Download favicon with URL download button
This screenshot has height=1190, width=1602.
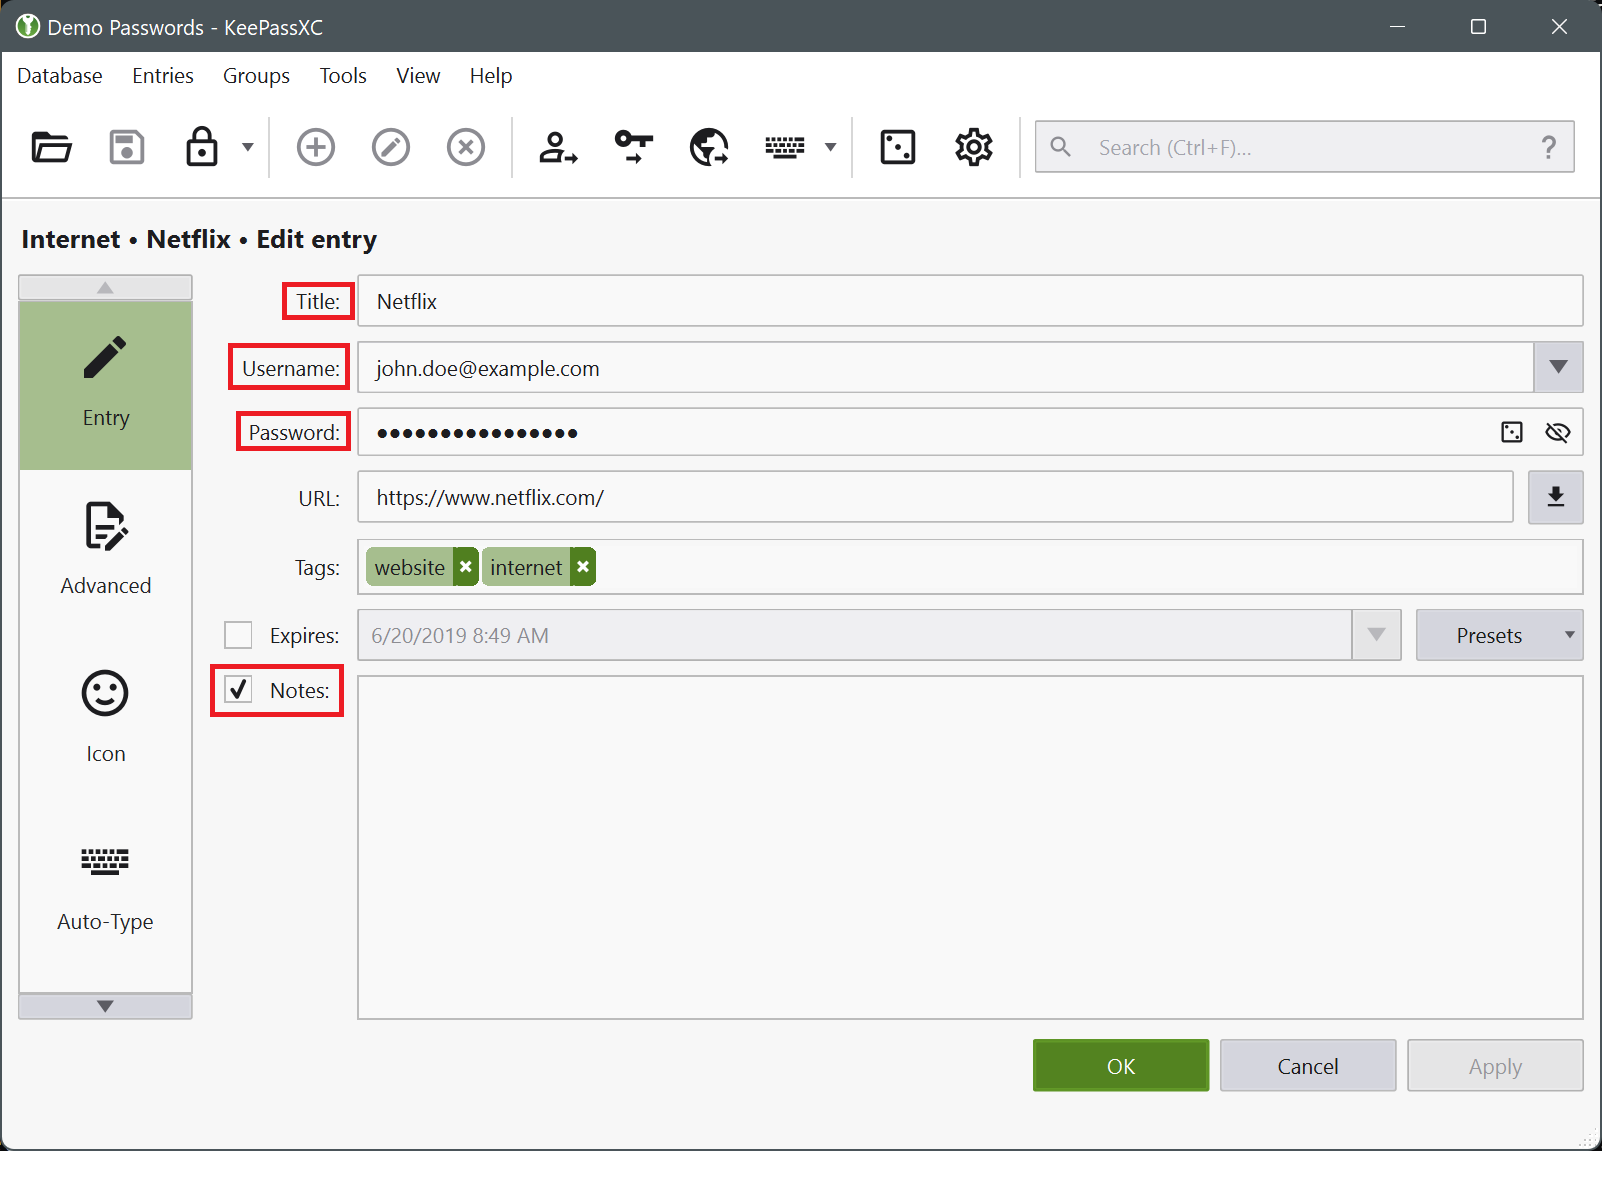pyautogui.click(x=1556, y=497)
